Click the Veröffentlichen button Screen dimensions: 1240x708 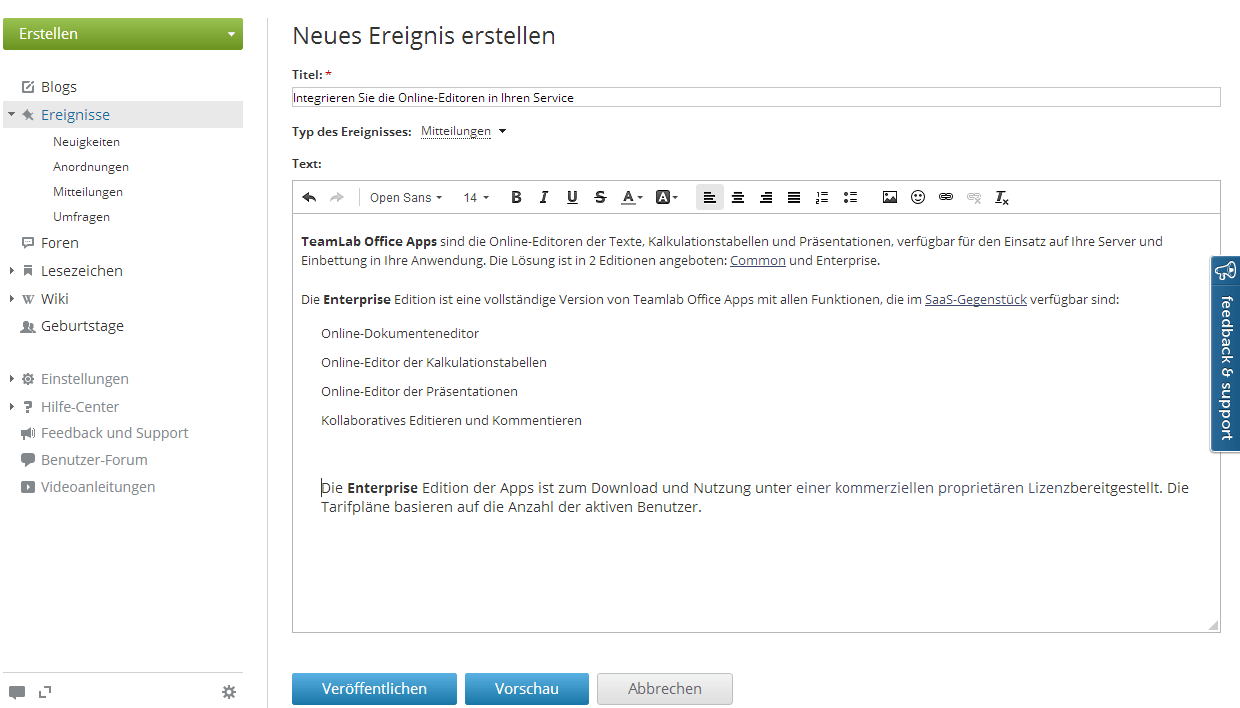(374, 689)
